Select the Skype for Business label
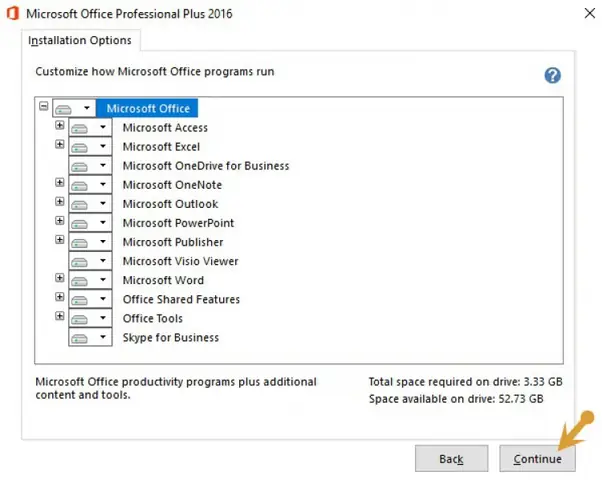Image resolution: width=602 pixels, height=480 pixels. (x=170, y=338)
